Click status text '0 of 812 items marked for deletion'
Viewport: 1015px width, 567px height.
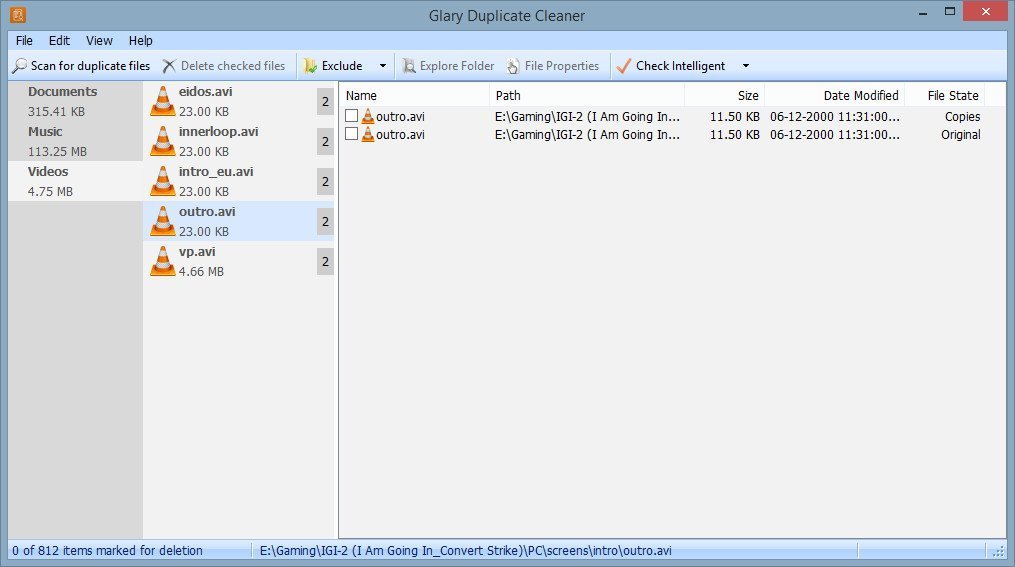107,551
